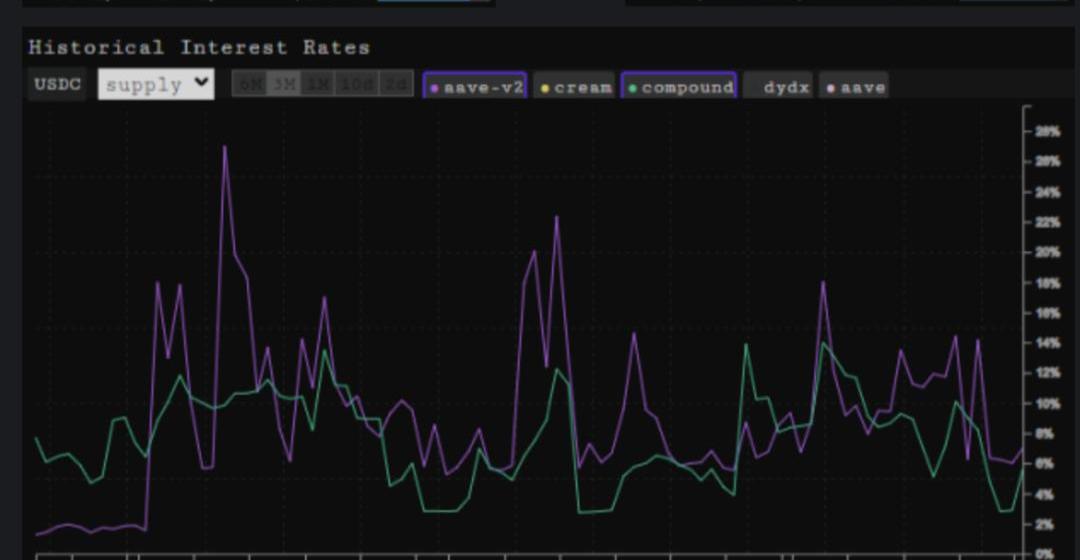The image size is (1080, 560).
Task: Click the pink dot beside aave
Action: point(830,88)
